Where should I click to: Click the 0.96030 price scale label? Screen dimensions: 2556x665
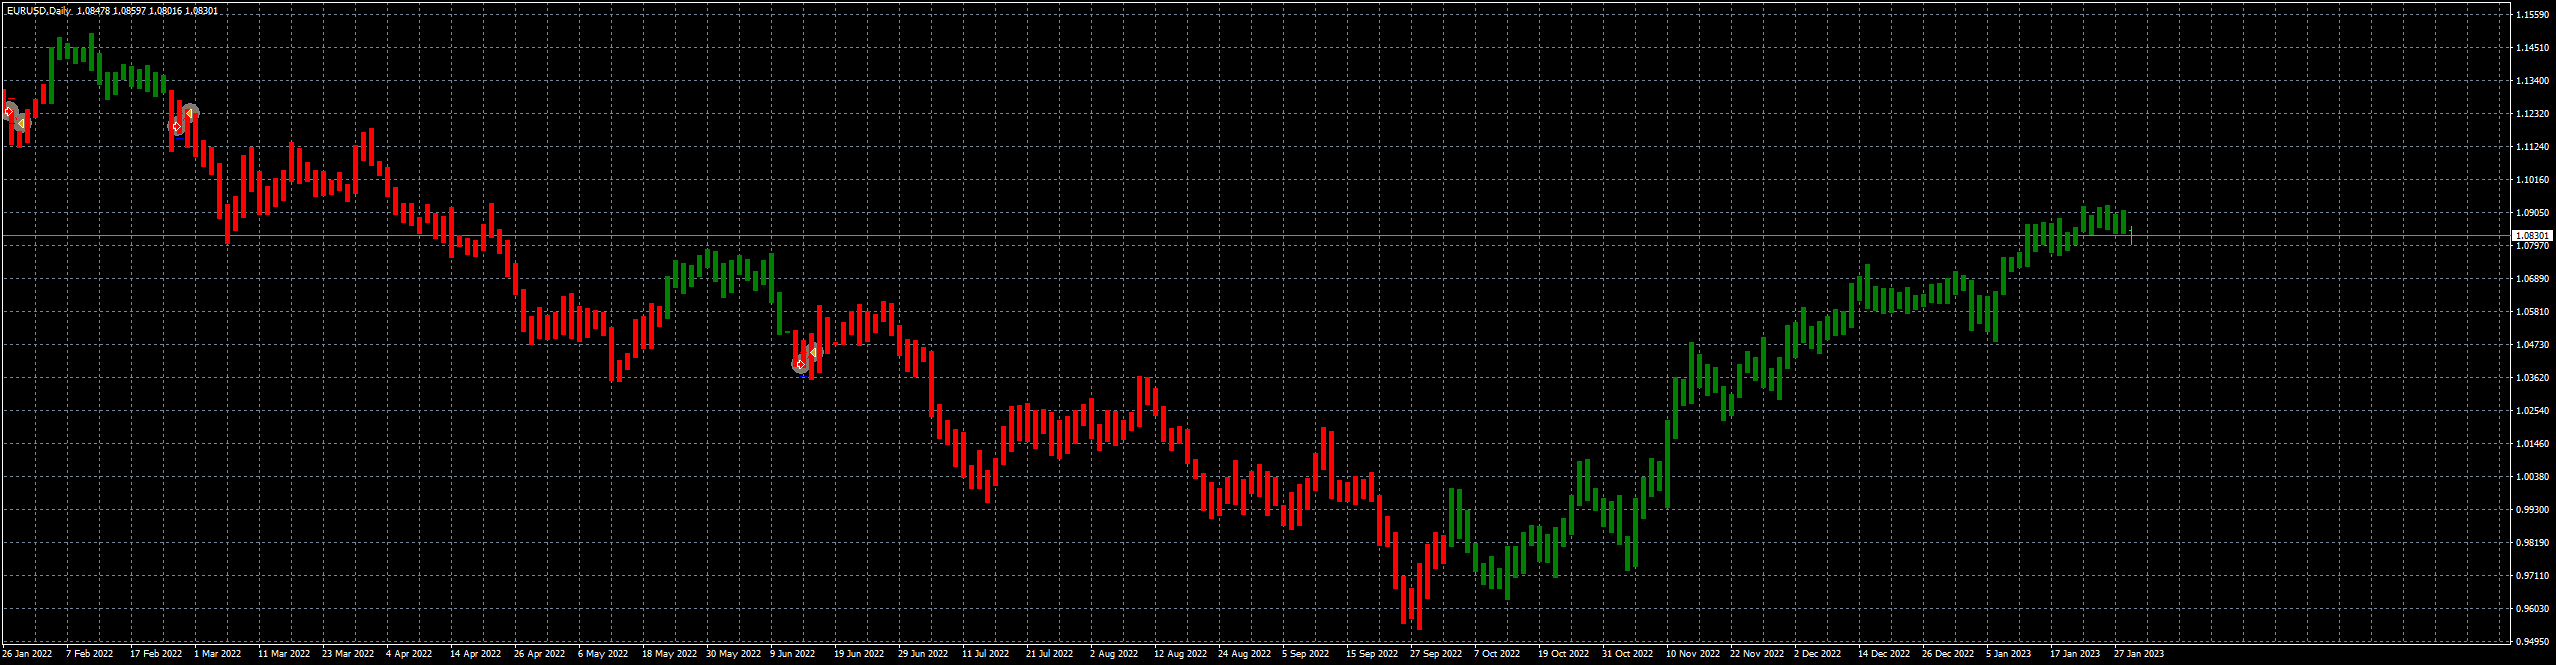point(2533,609)
